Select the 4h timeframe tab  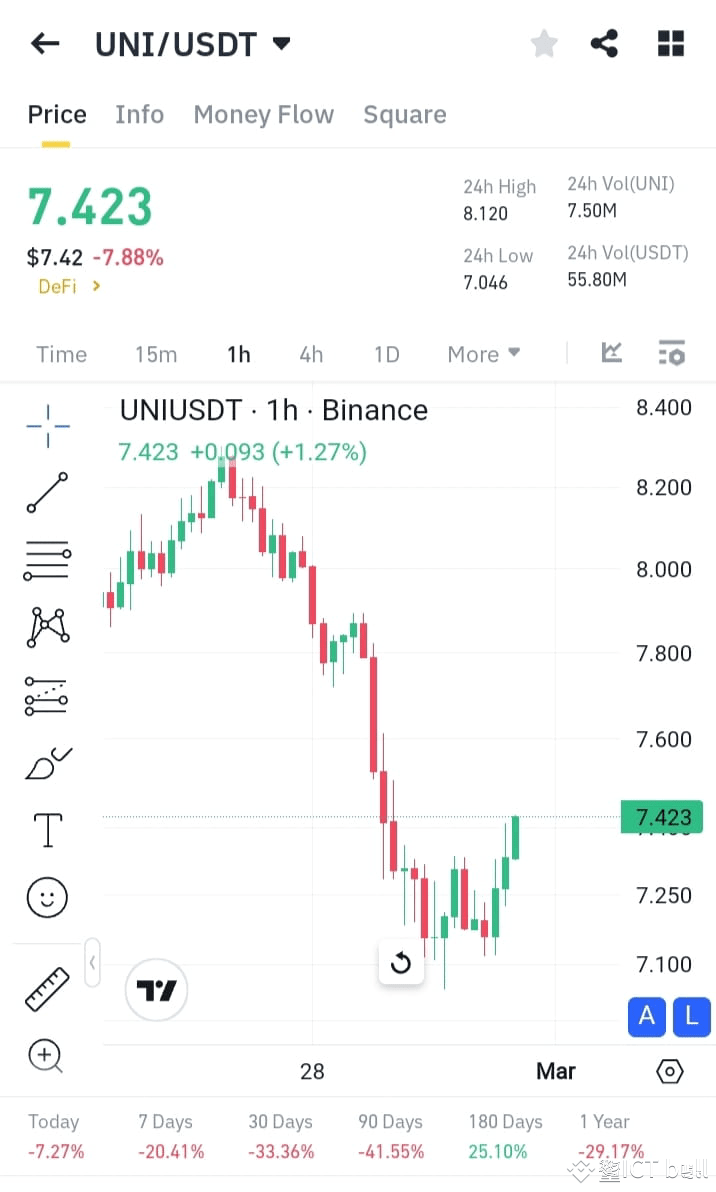tap(310, 353)
